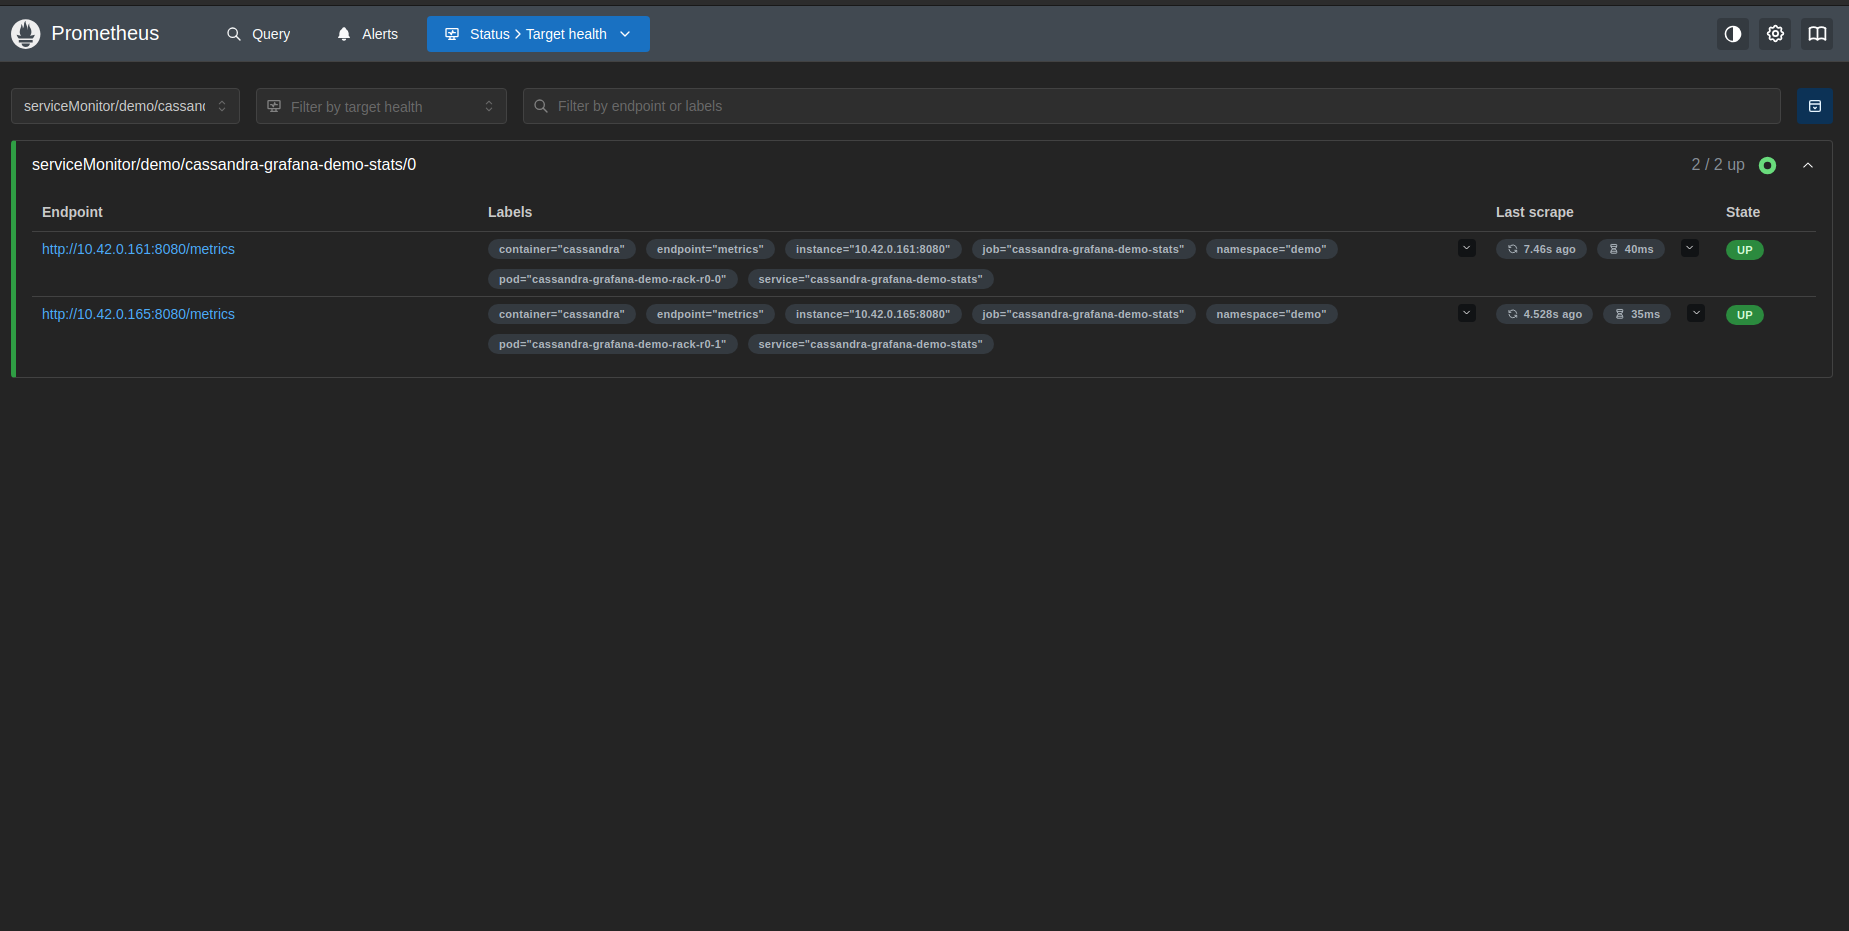The image size is (1849, 931).
Task: Click the instance="10.42.0.161:8080" label
Action: pos(873,249)
